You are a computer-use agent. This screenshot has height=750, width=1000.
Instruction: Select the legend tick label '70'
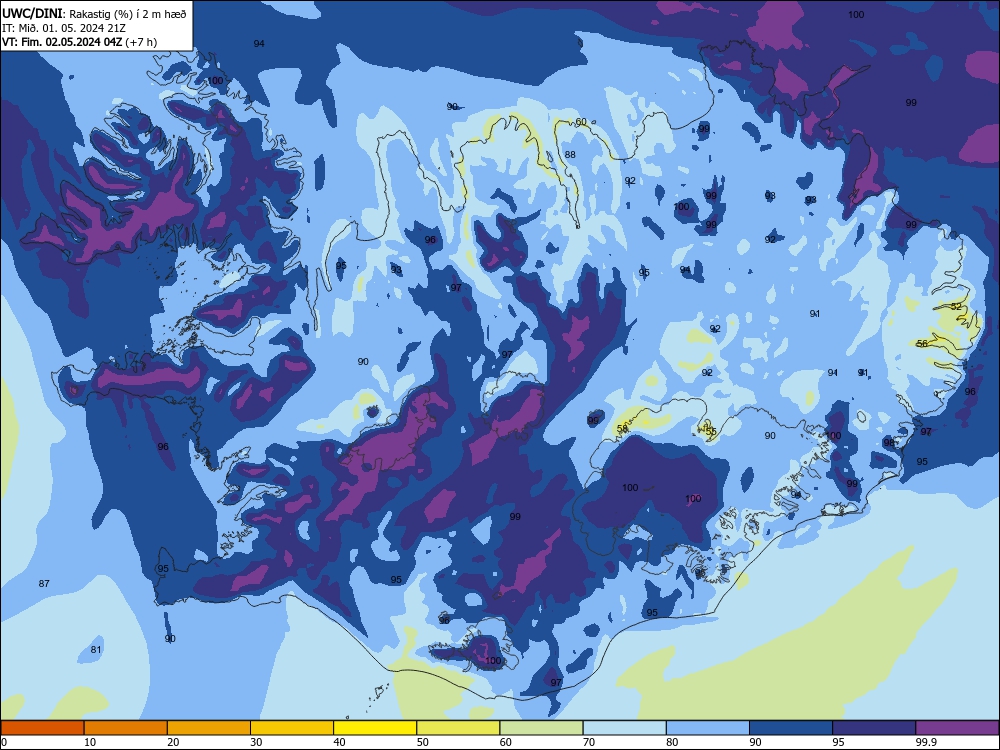[x=589, y=742]
